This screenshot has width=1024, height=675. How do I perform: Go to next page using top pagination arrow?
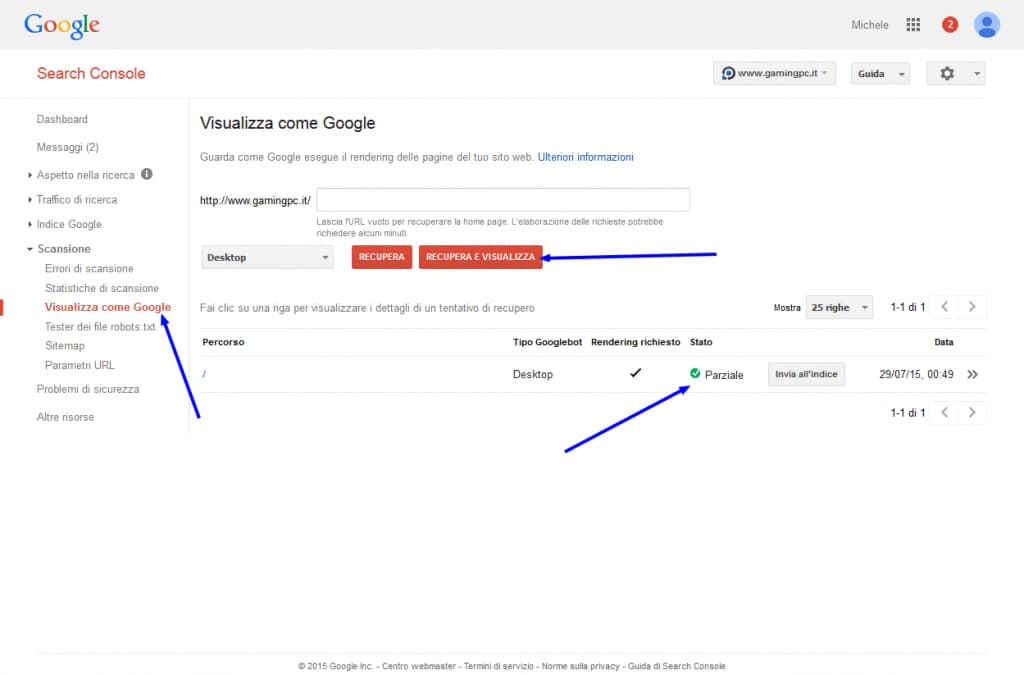click(972, 307)
